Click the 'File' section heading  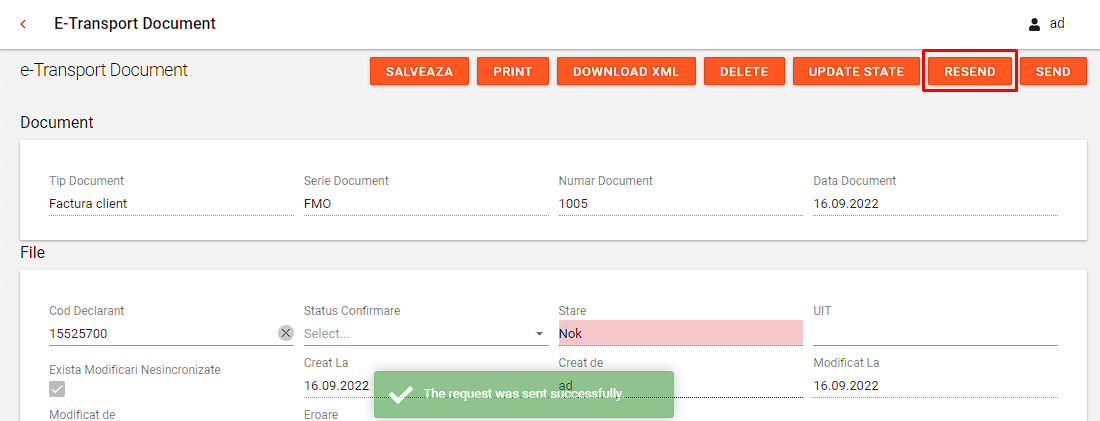pos(33,252)
